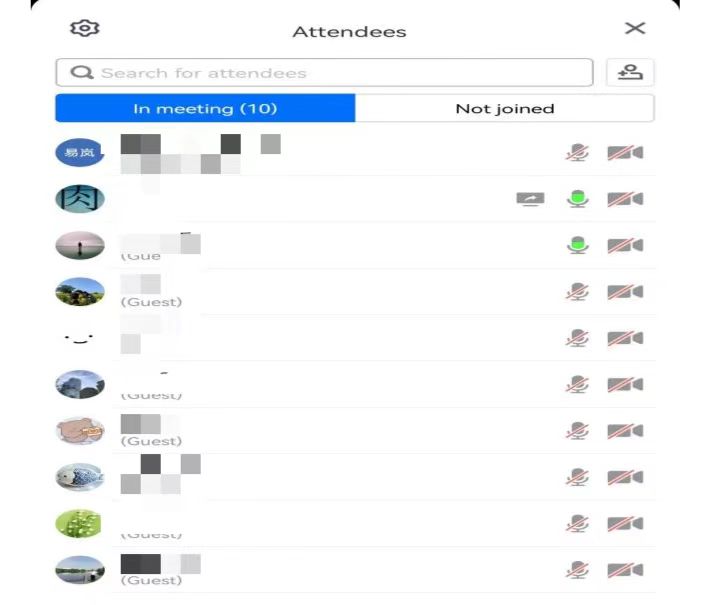
Task: Click camera icon of smiley-face attendee
Action: click(x=625, y=338)
